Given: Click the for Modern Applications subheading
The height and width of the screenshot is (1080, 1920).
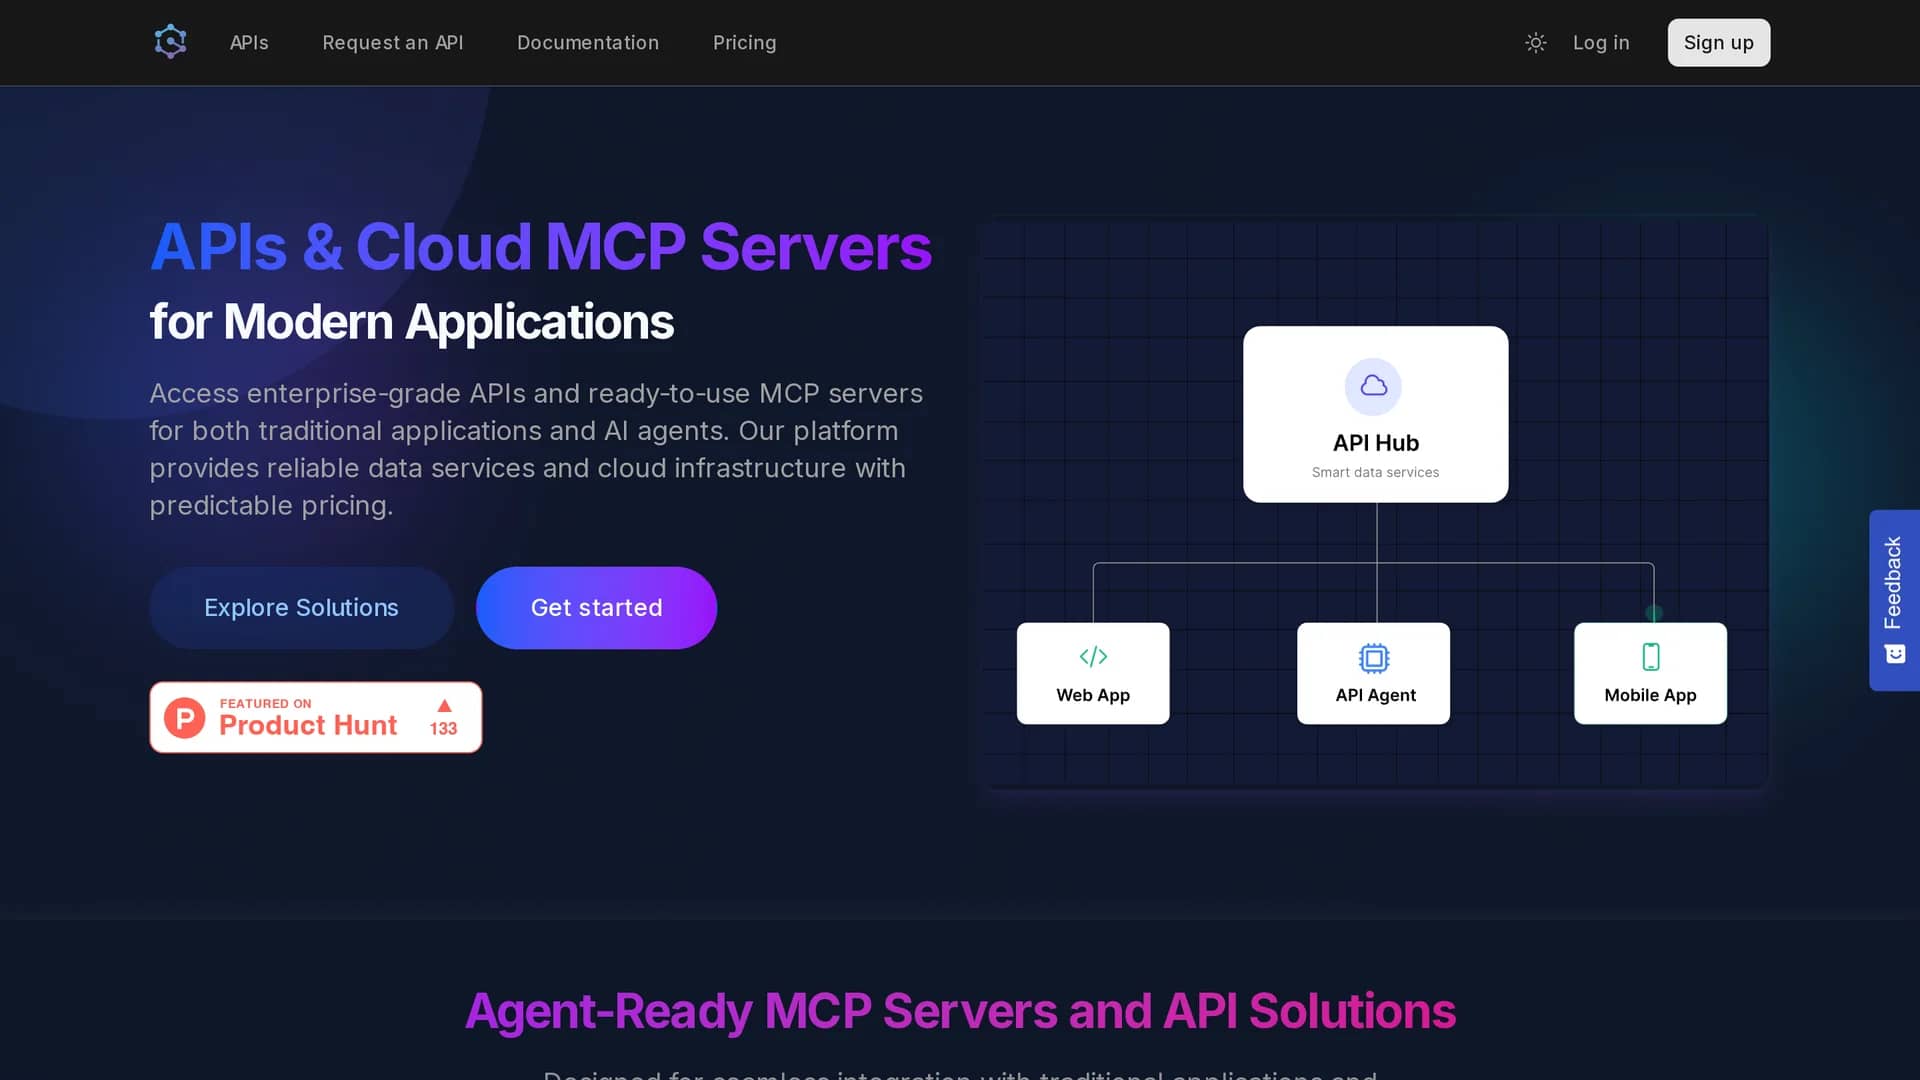Looking at the screenshot, I should pos(412,322).
